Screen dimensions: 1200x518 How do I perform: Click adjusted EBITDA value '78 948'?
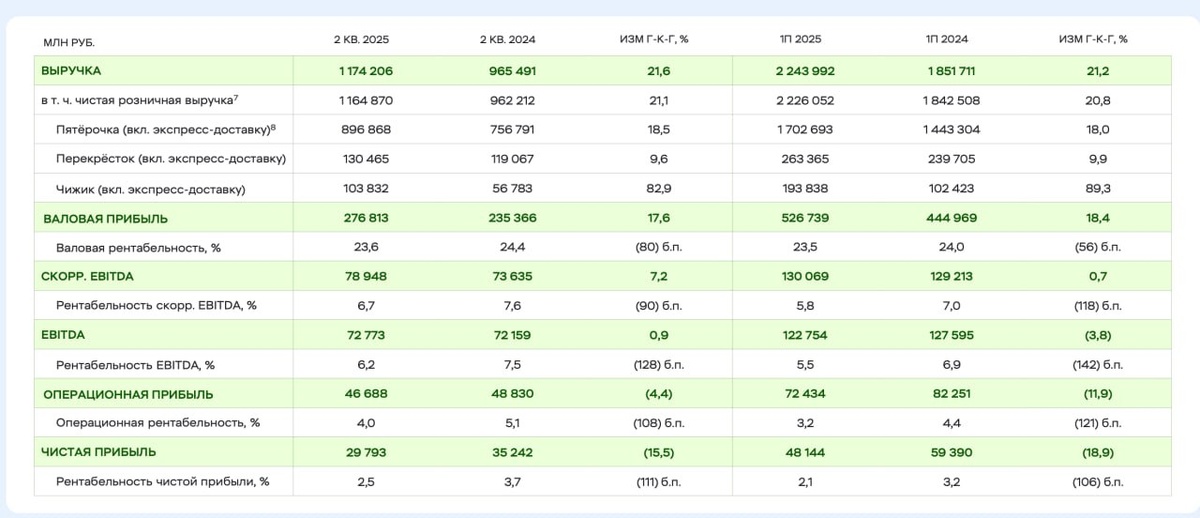click(366, 277)
